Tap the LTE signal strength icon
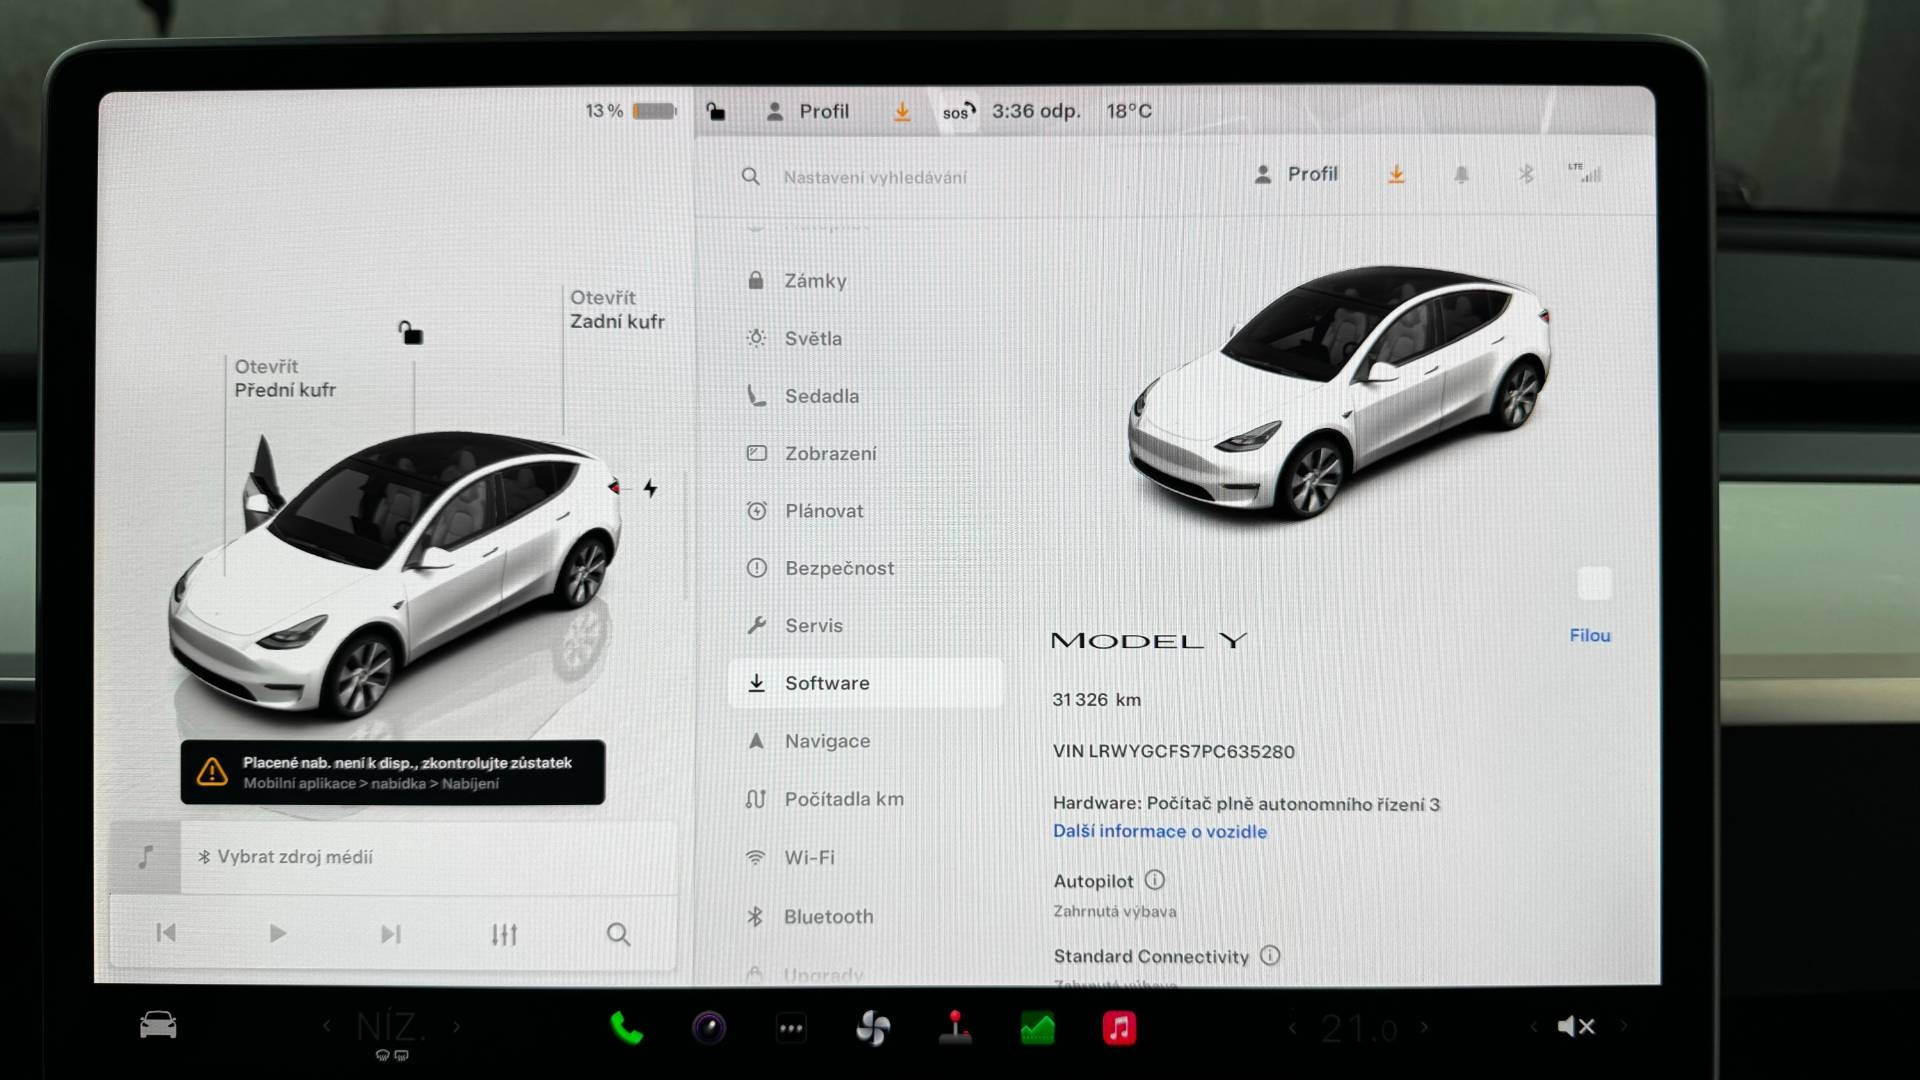 1585,173
